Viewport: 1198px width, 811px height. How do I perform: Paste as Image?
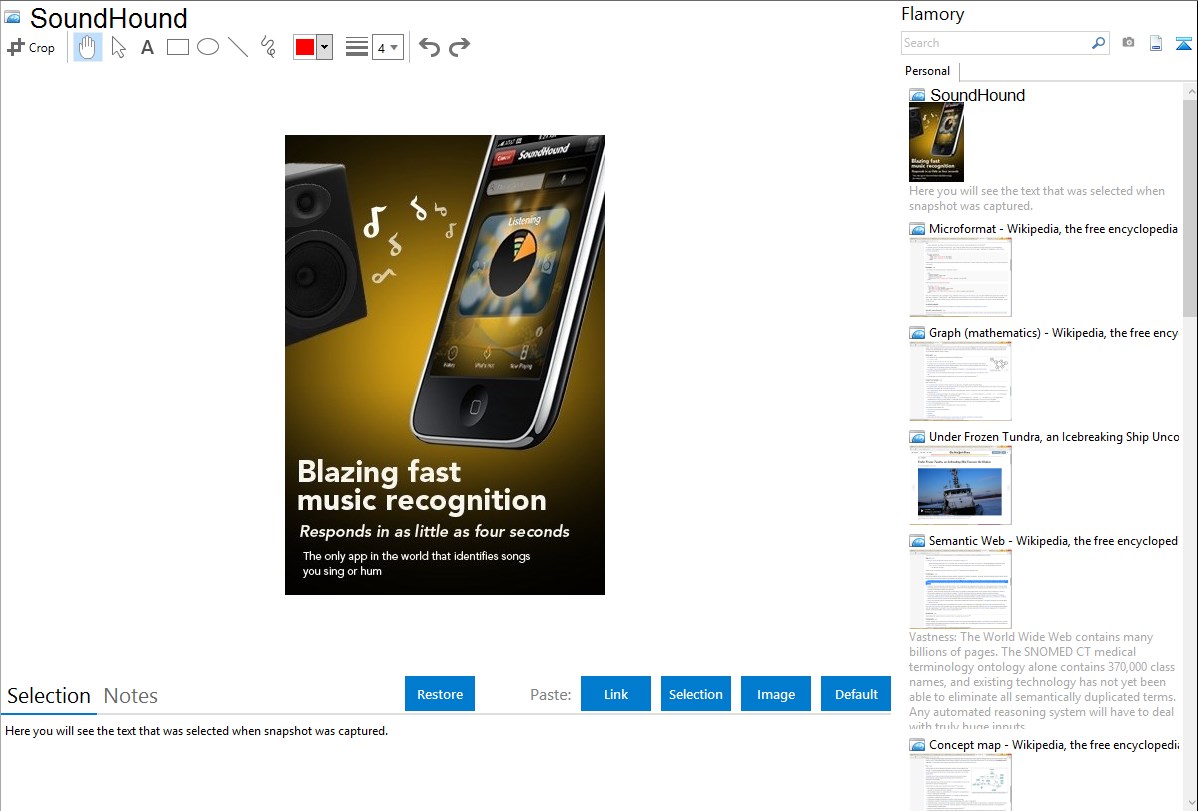[x=776, y=694]
